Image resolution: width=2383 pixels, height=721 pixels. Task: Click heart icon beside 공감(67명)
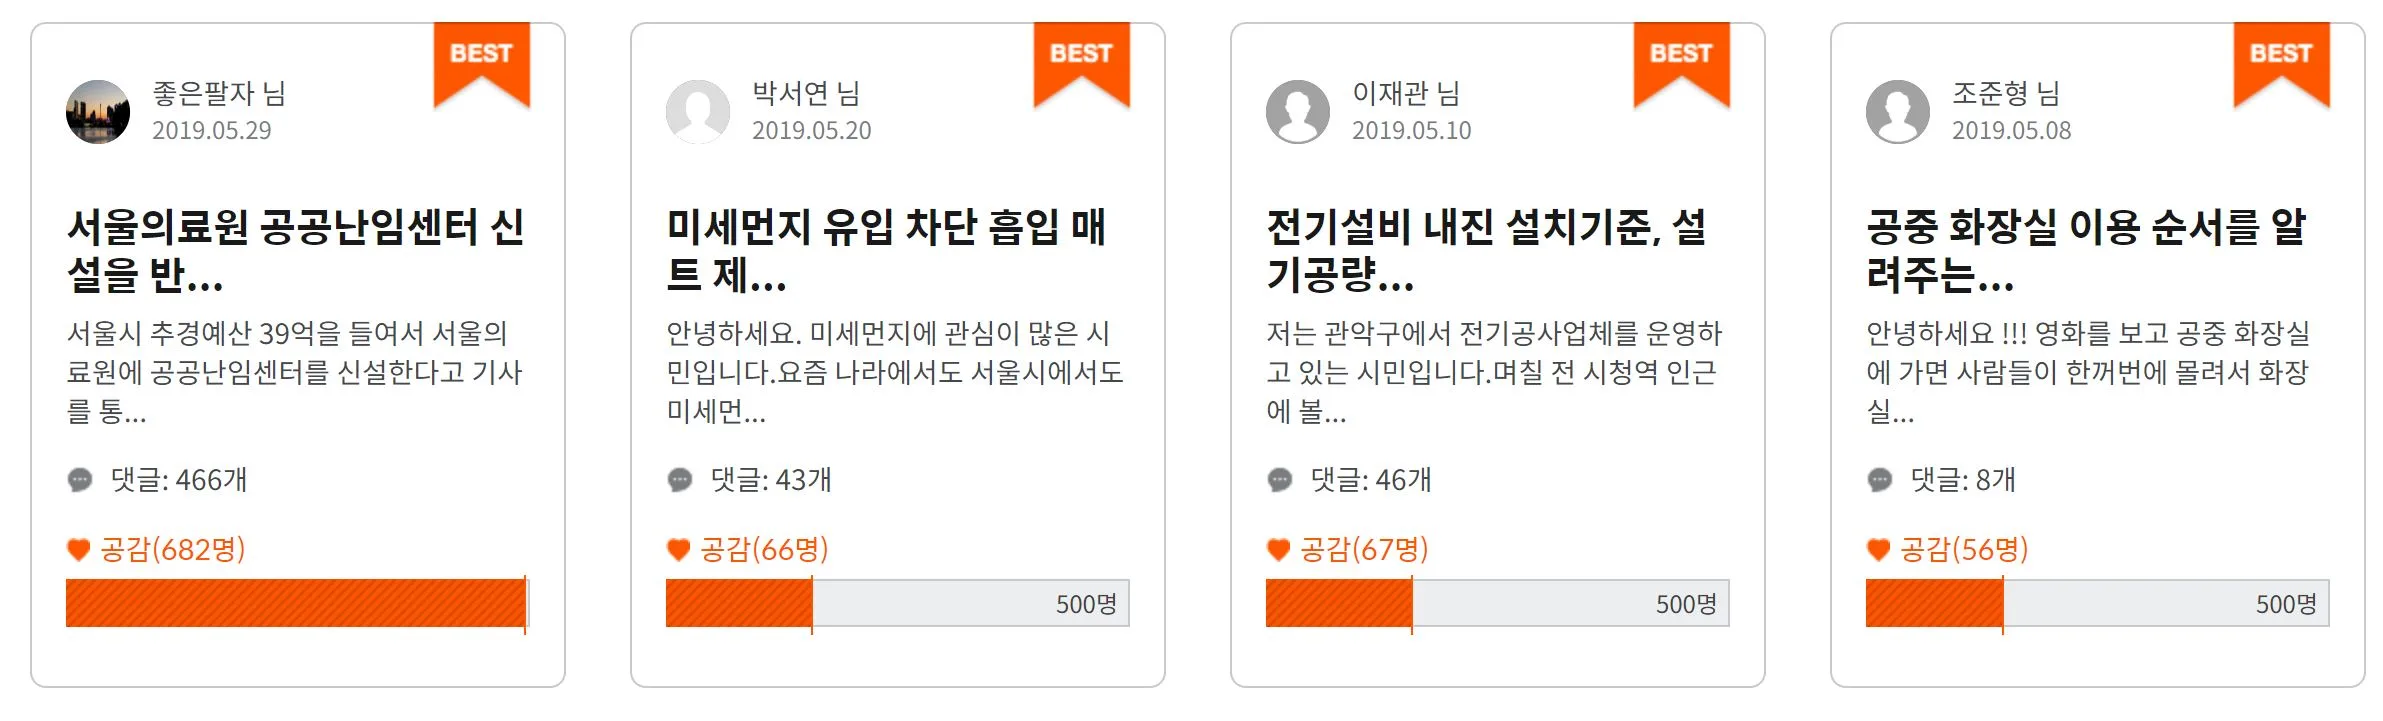pyautogui.click(x=1278, y=550)
